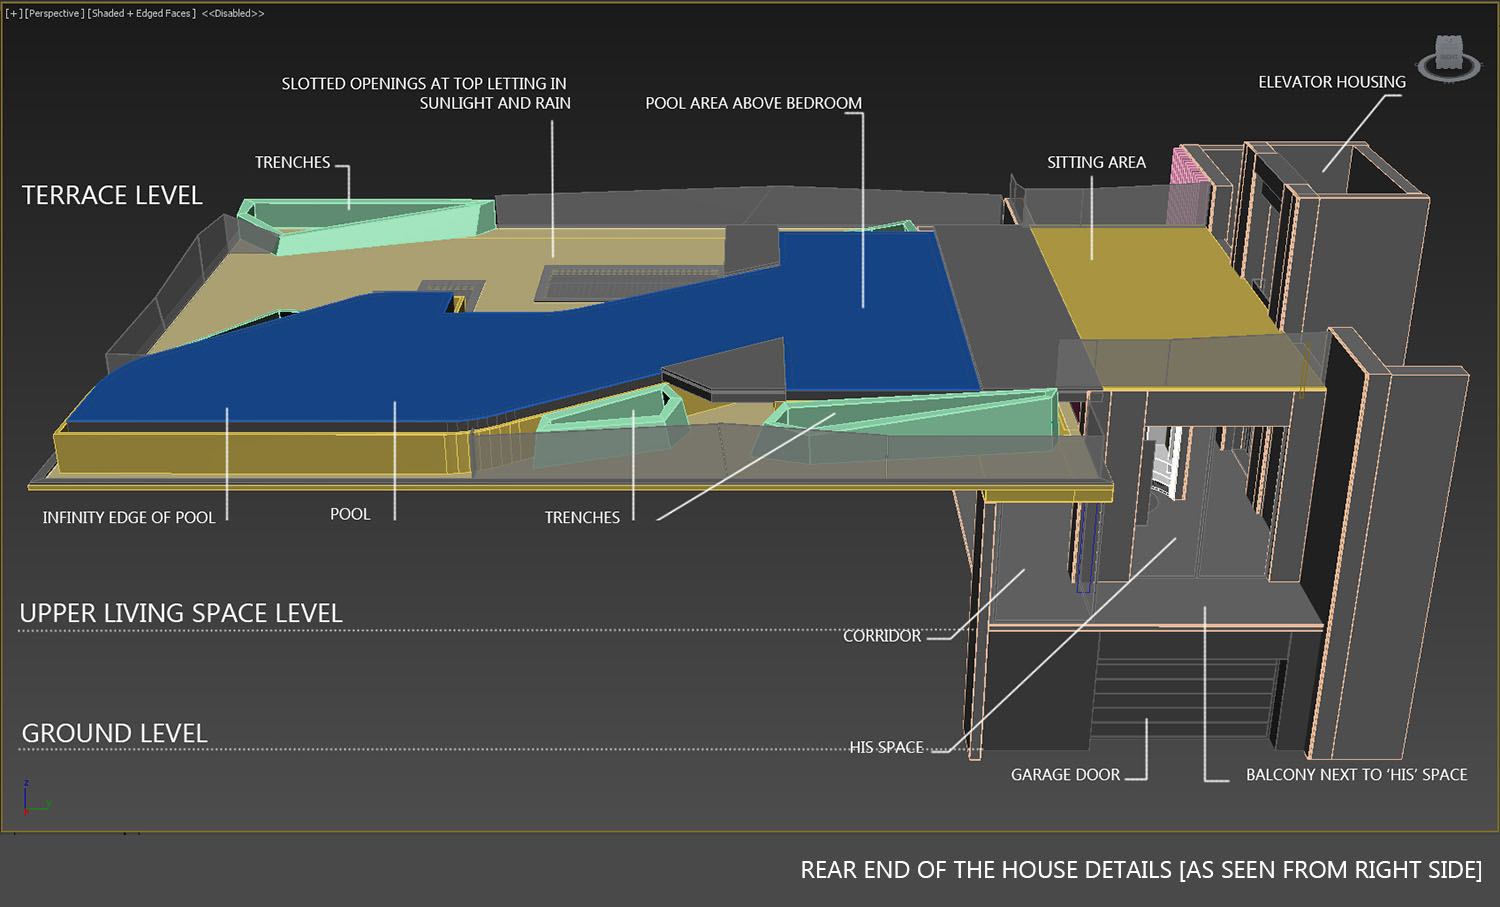Screen dimensions: 1500x907
Task: Select the green trench at top left
Action: [365, 223]
